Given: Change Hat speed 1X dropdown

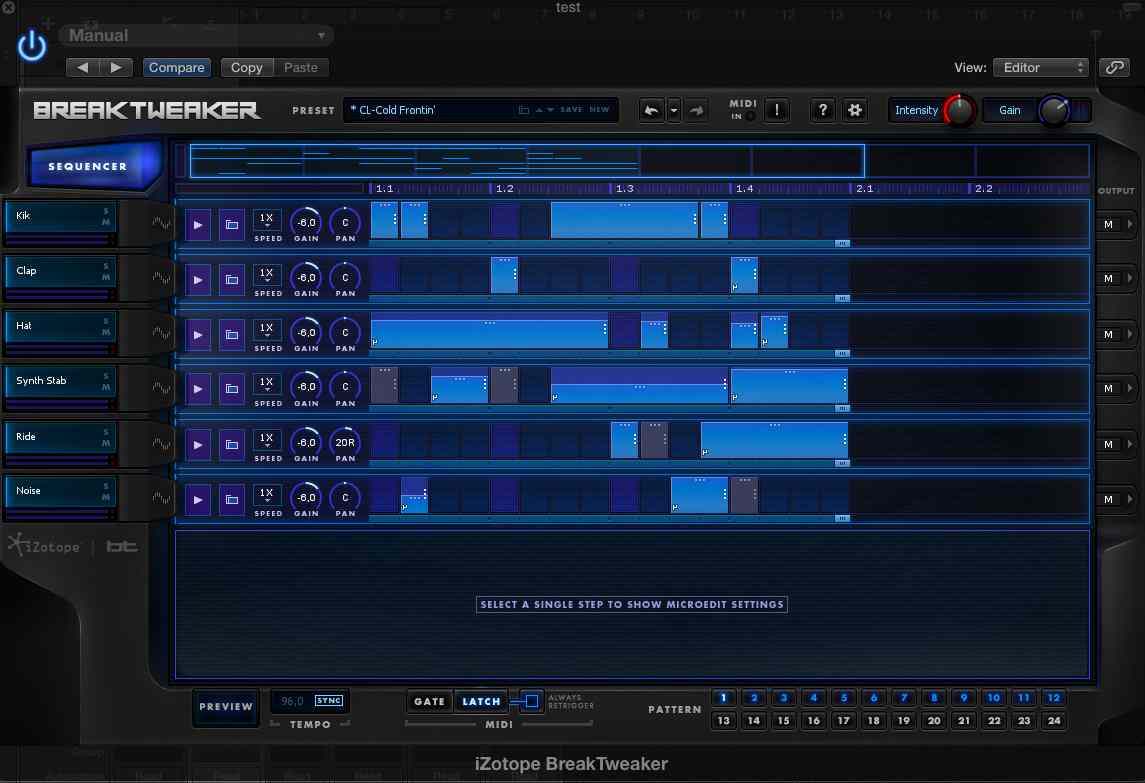Looking at the screenshot, I should tap(267, 329).
